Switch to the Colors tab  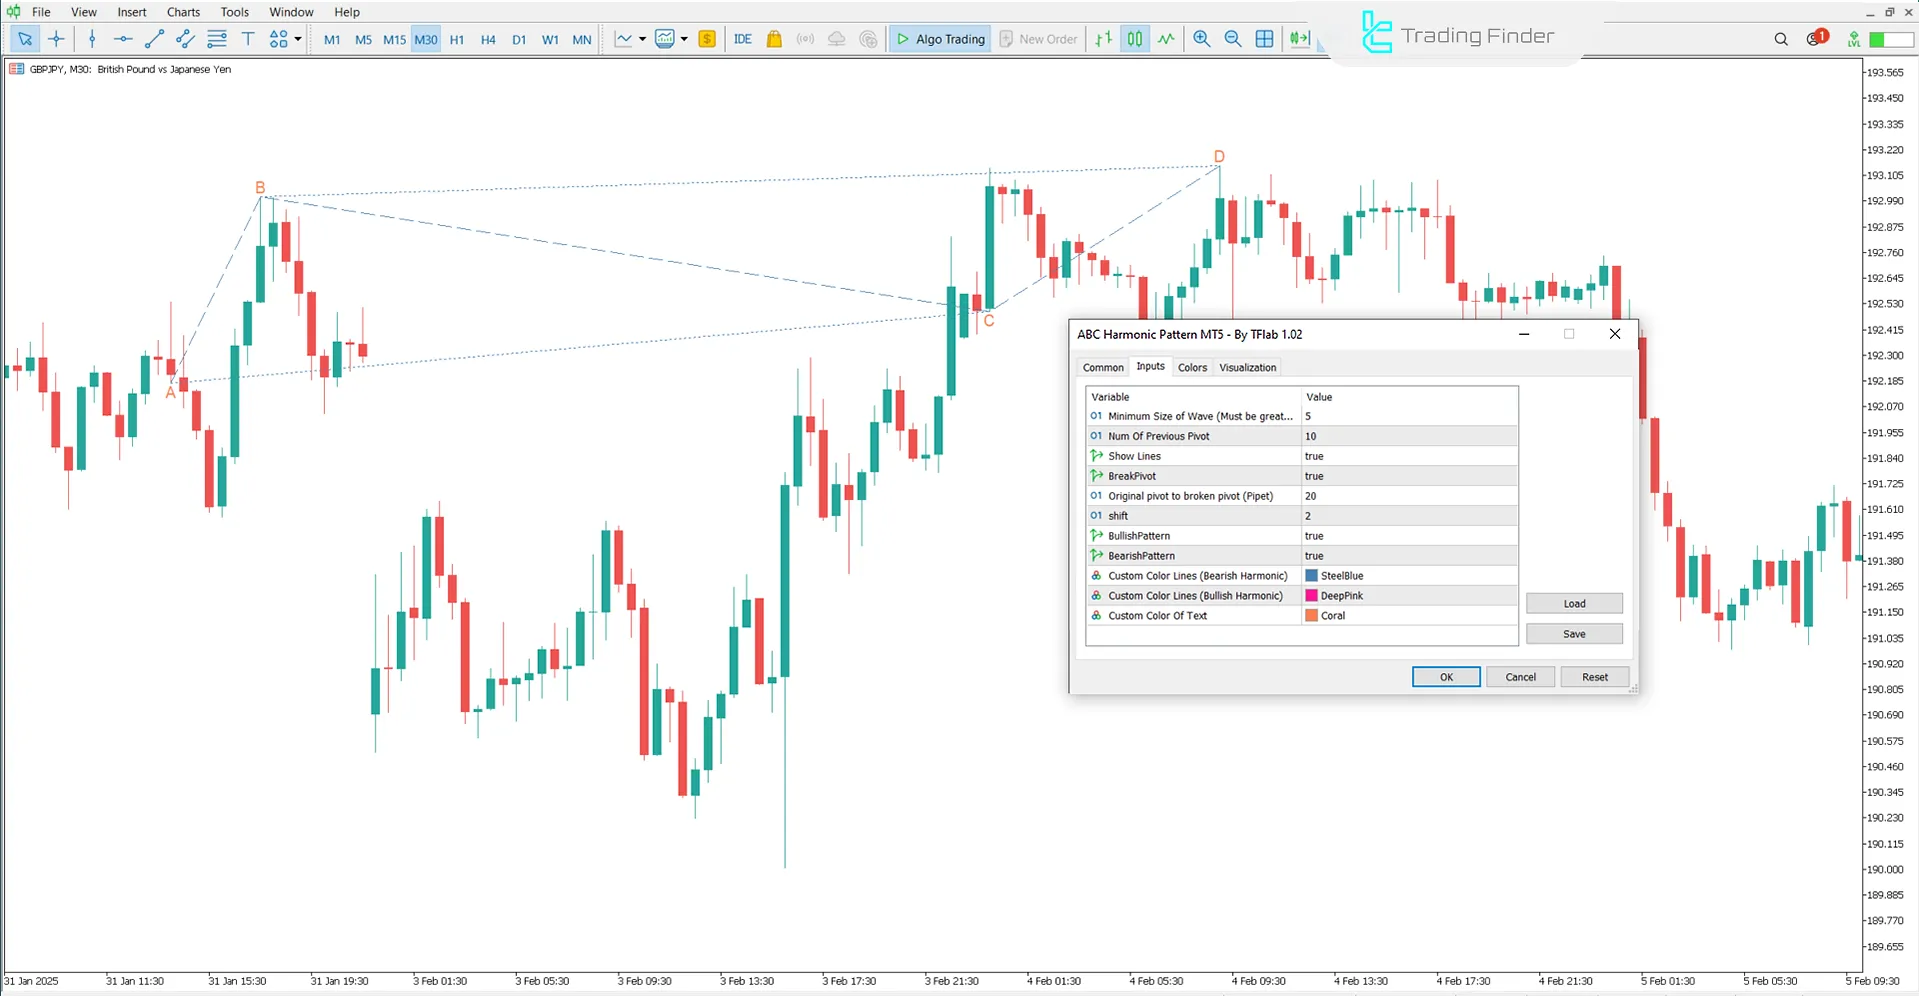coord(1192,367)
